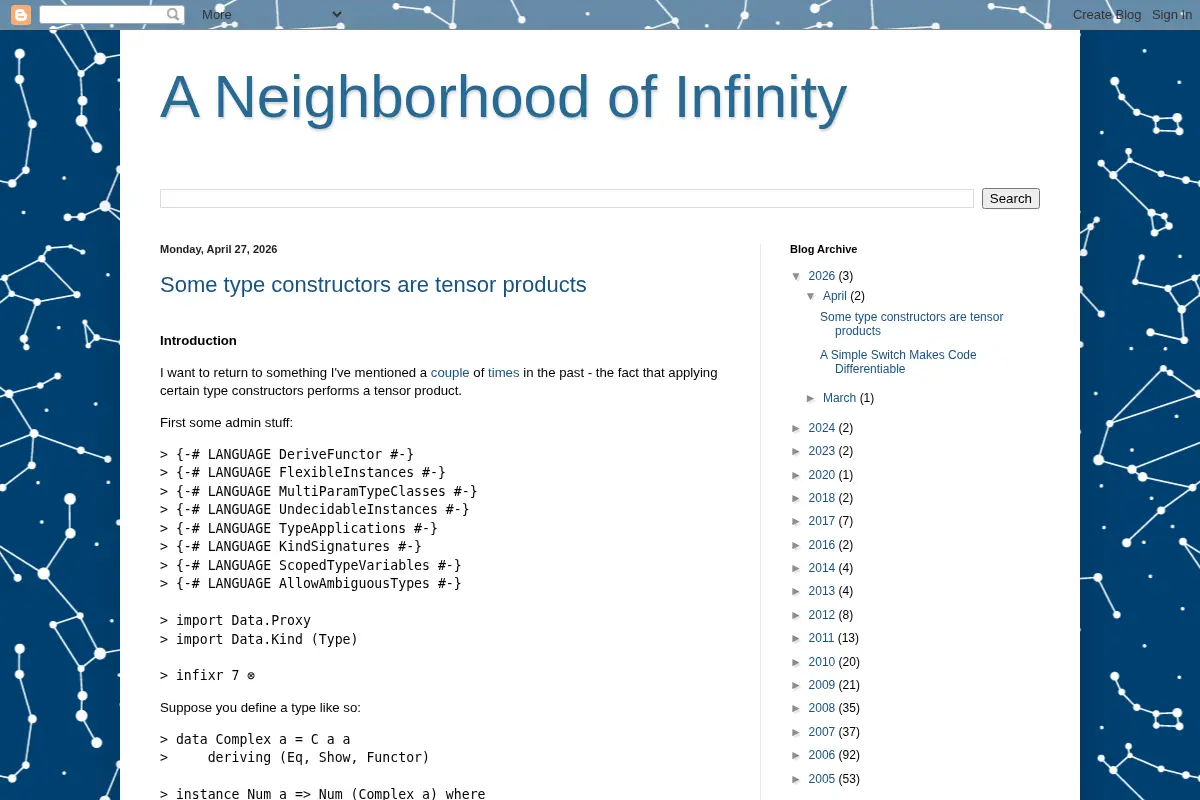The height and width of the screenshot is (800, 1200).
Task: Open the March archive link
Action: pos(840,398)
